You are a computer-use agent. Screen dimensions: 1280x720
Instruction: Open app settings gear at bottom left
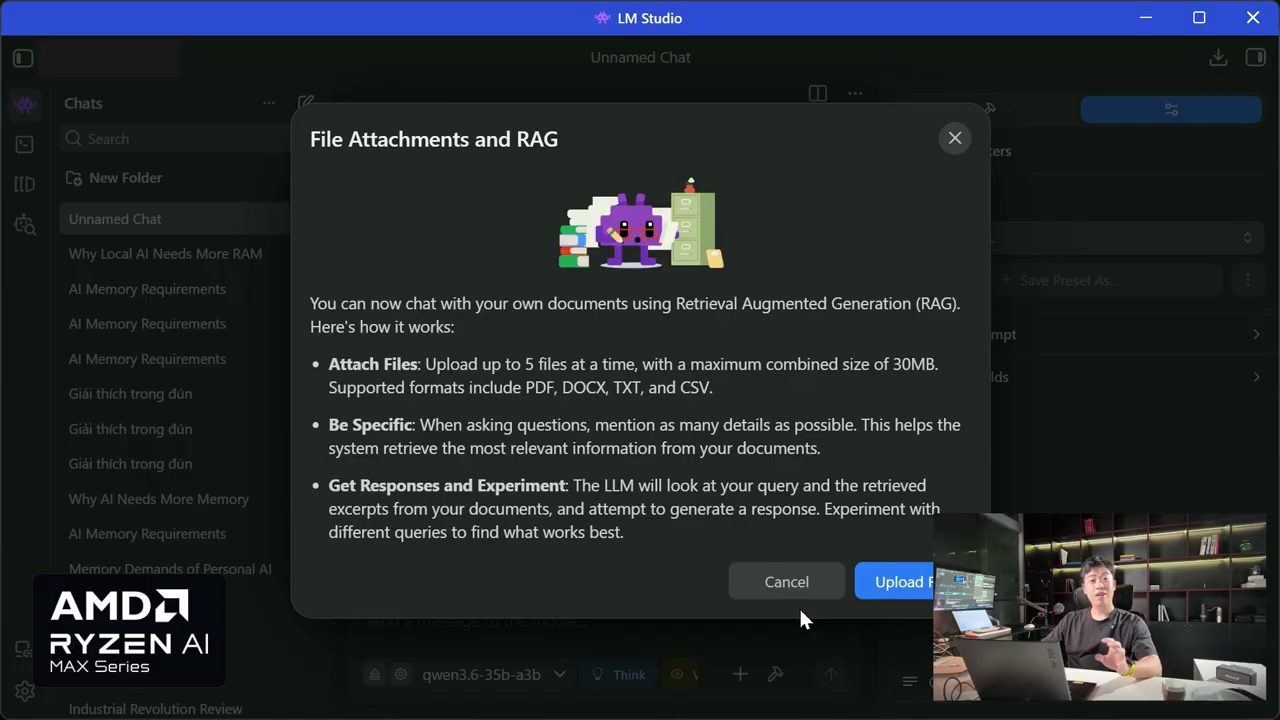click(25, 691)
